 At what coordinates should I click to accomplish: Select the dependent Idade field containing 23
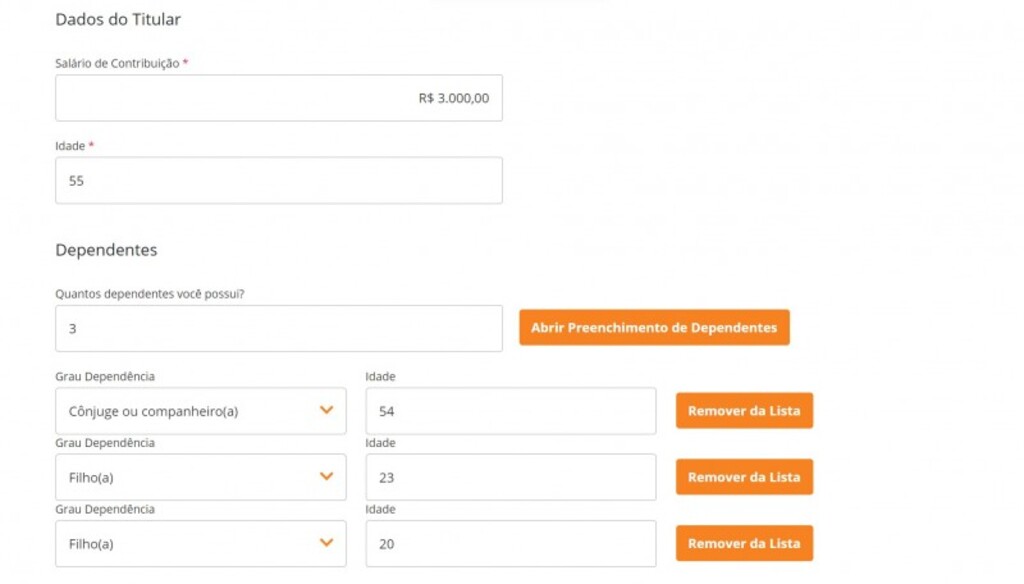[510, 477]
